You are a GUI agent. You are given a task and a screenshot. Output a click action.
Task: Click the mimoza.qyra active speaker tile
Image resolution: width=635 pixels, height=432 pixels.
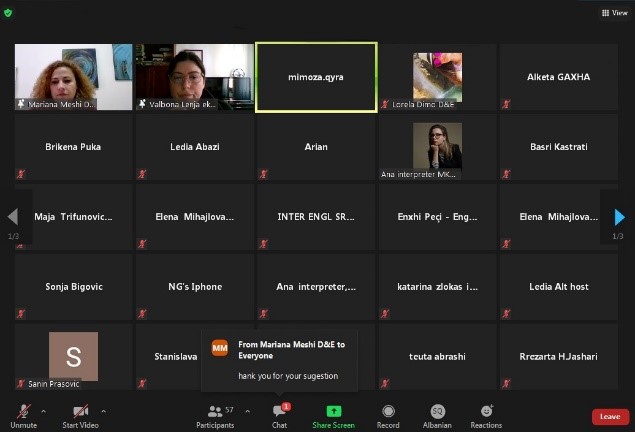(316, 76)
